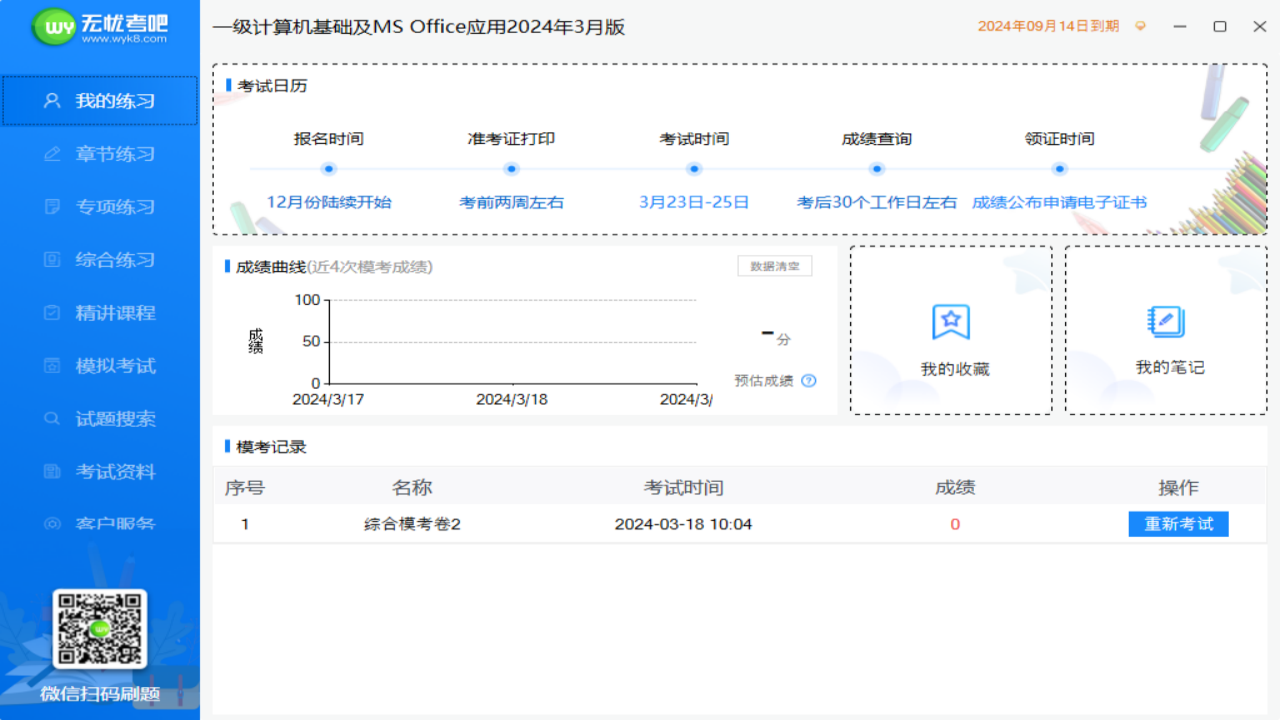Open the 我的笔记 notebook icon
This screenshot has height=720, width=1280.
pyautogui.click(x=1165, y=322)
